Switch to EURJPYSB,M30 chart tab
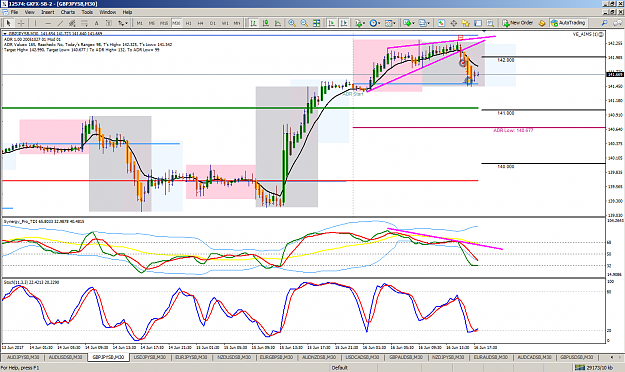The width and height of the screenshot is (625, 372). pos(191,357)
